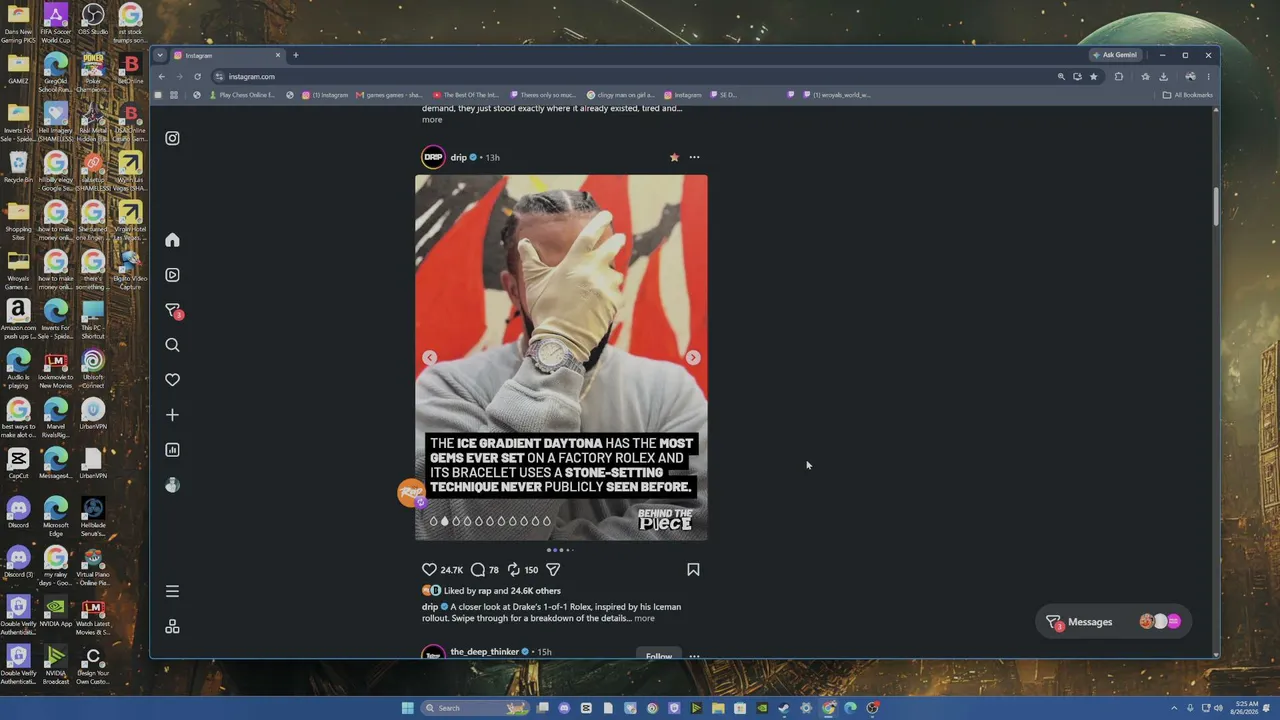Show hidden system tray icons
This screenshot has height=720, width=1280.
coord(1175,708)
